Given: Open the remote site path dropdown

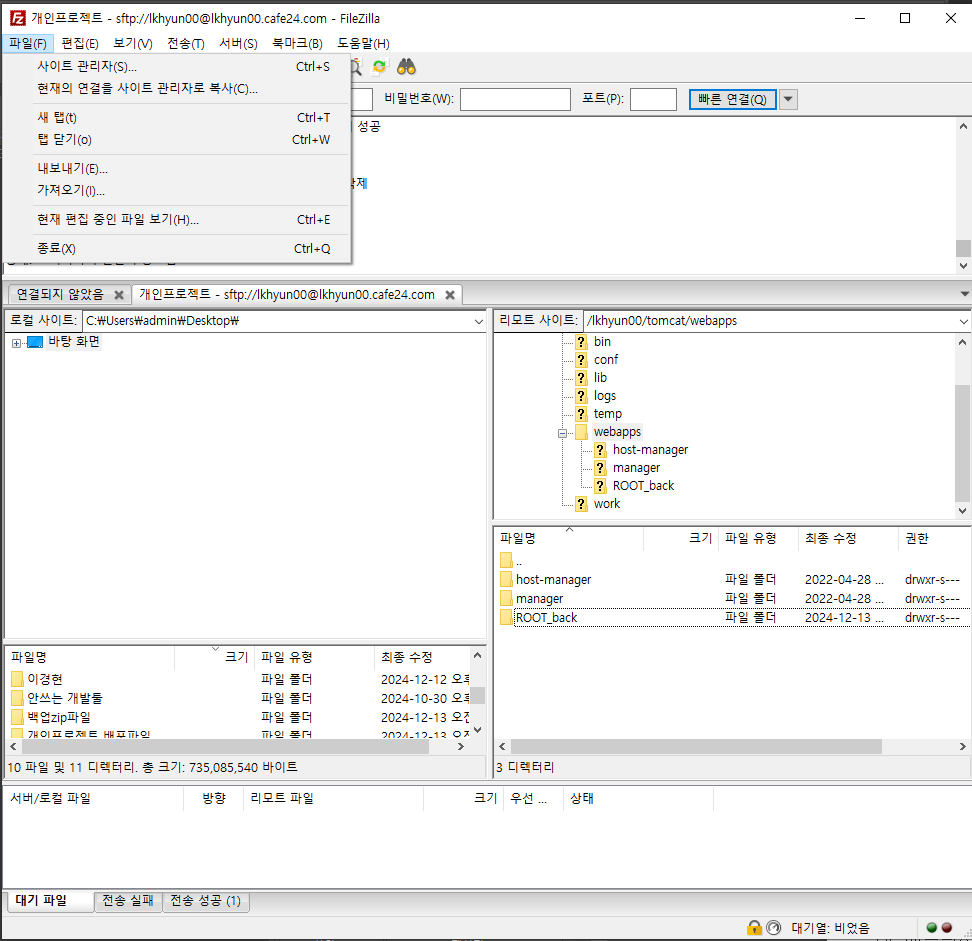Looking at the screenshot, I should (x=963, y=321).
